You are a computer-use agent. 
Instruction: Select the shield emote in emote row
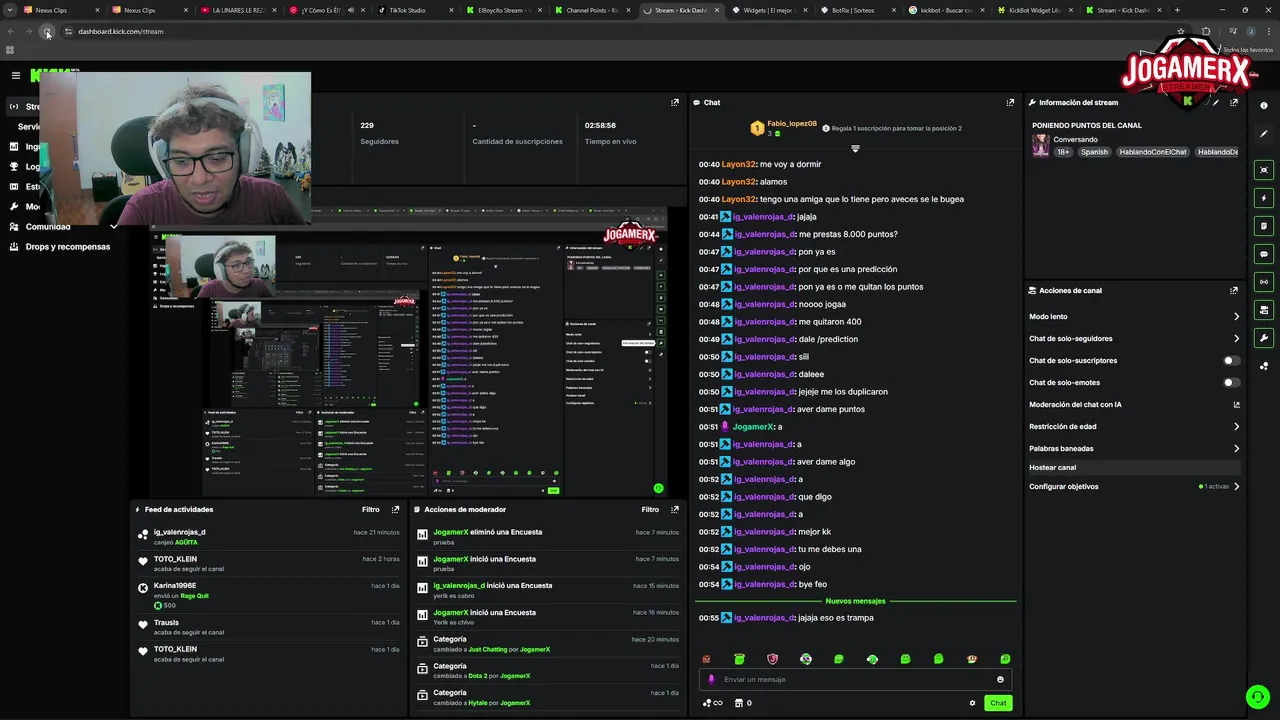coord(772,659)
